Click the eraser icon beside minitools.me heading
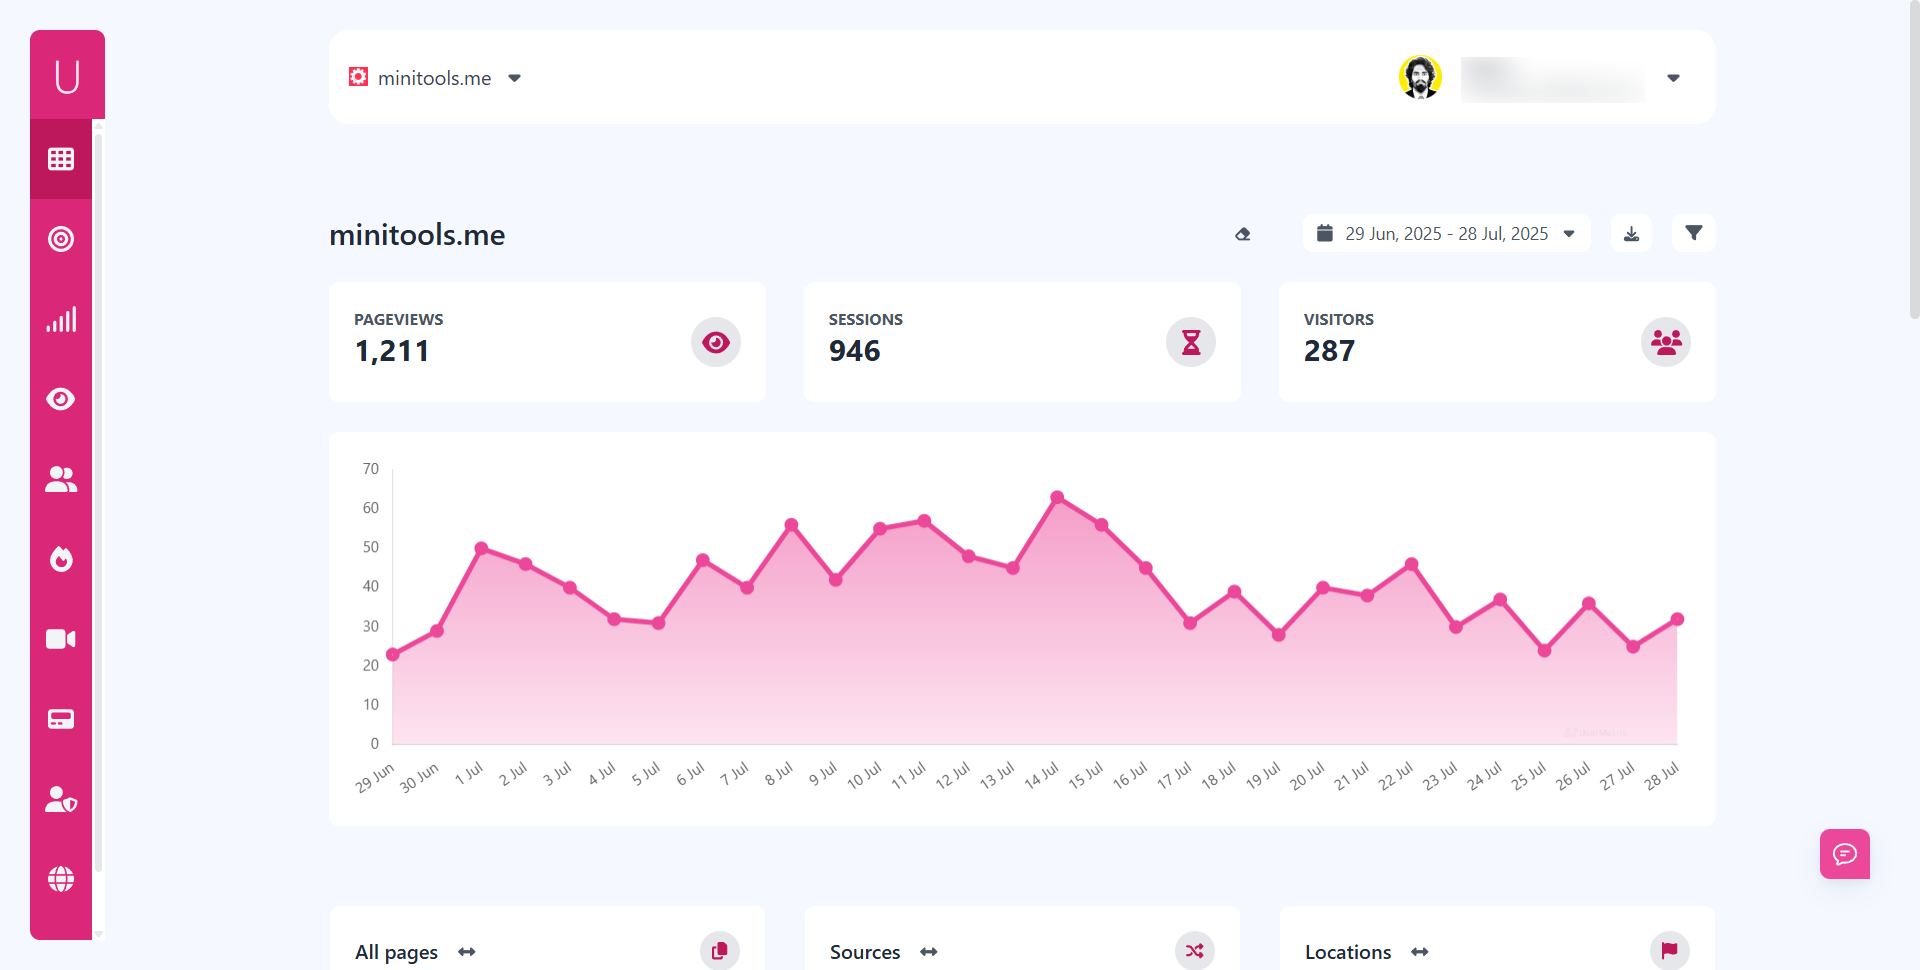The image size is (1920, 970). [x=1242, y=234]
